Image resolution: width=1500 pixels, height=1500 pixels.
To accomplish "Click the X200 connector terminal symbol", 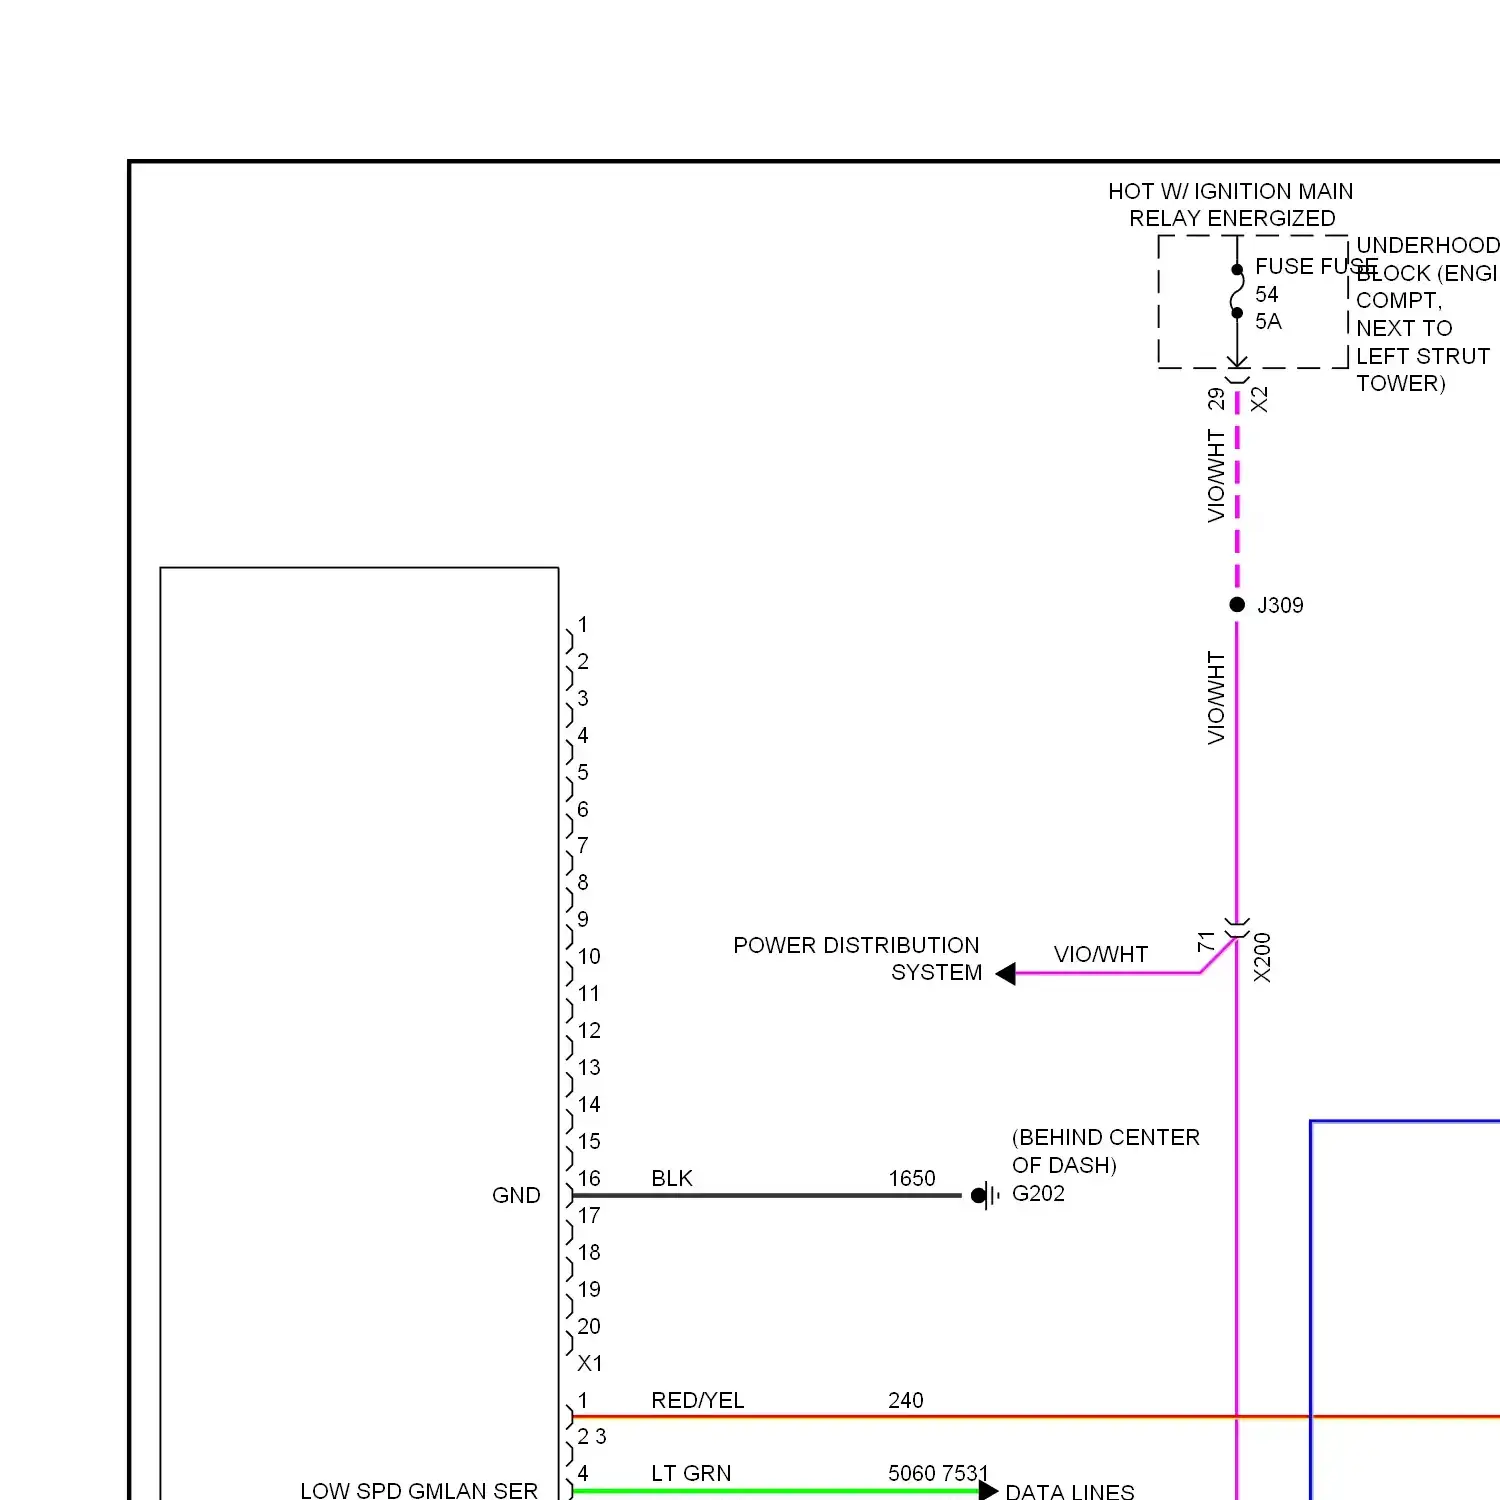I will (x=1237, y=928).
